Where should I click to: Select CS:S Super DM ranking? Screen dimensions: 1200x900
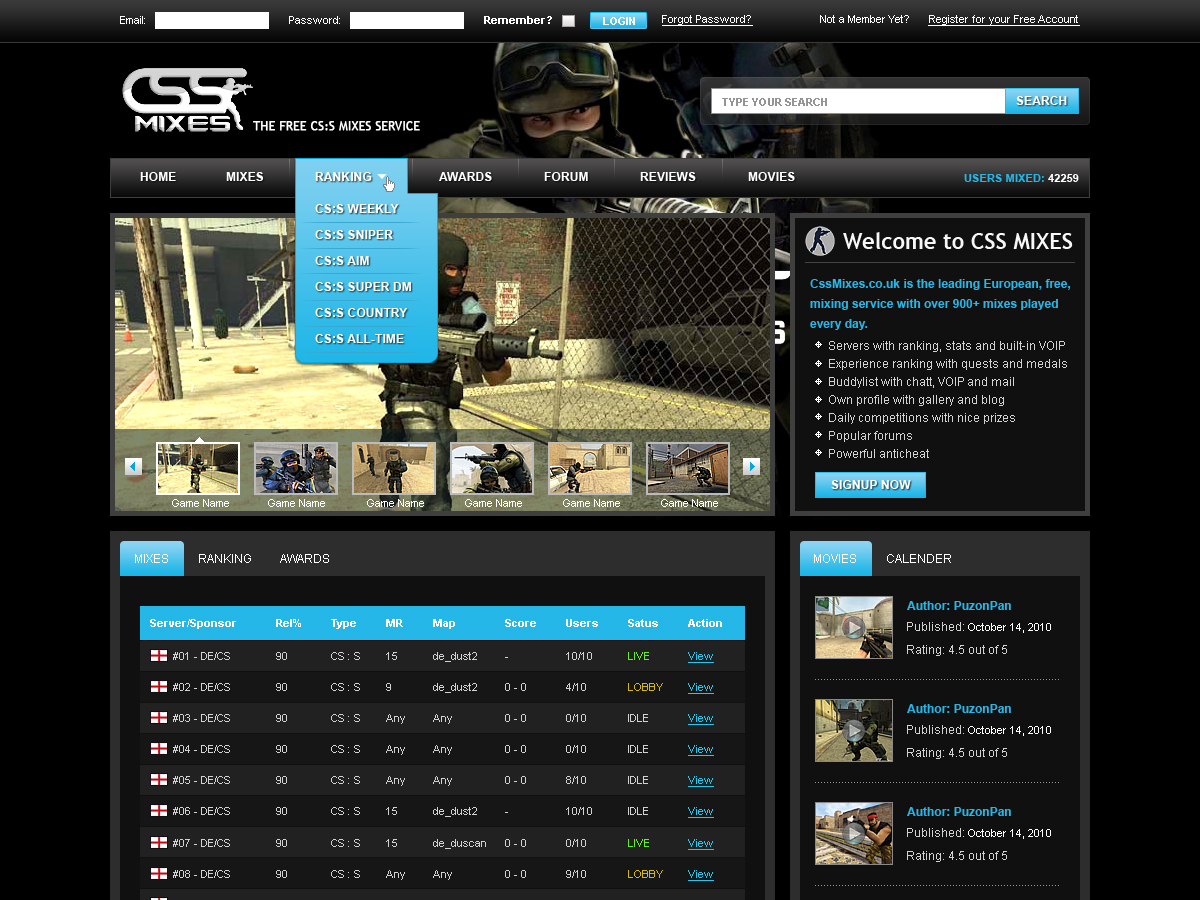pos(363,287)
